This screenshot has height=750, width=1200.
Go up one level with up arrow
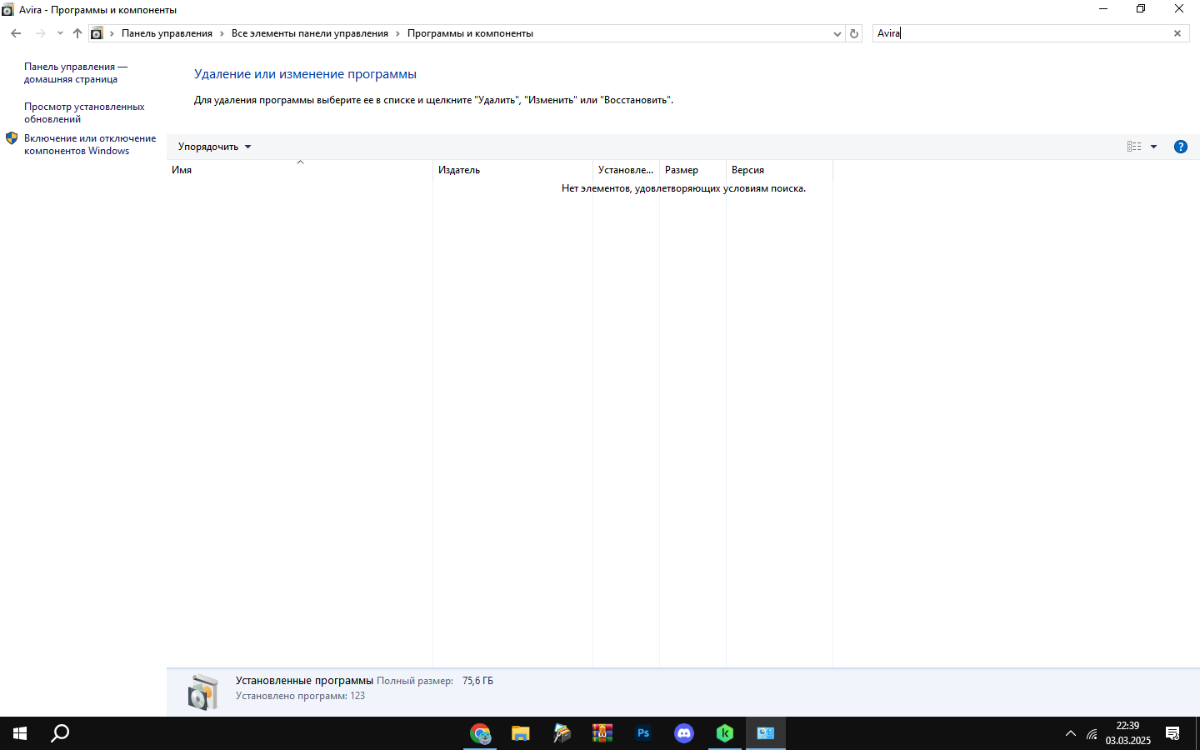77,33
